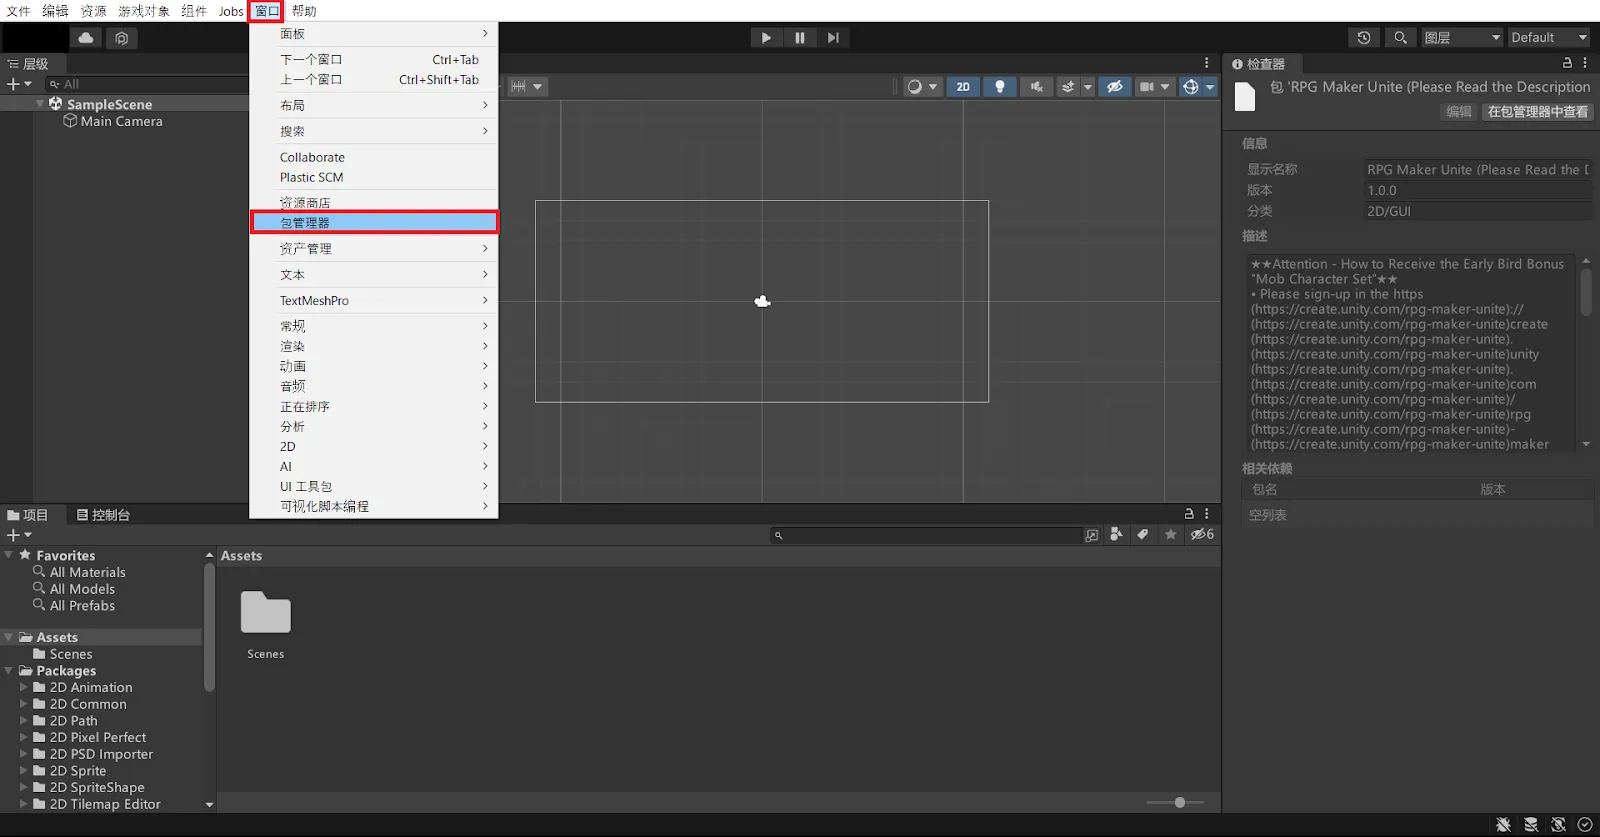Click the Play button in the toolbar
This screenshot has width=1600, height=837.
coord(766,38)
